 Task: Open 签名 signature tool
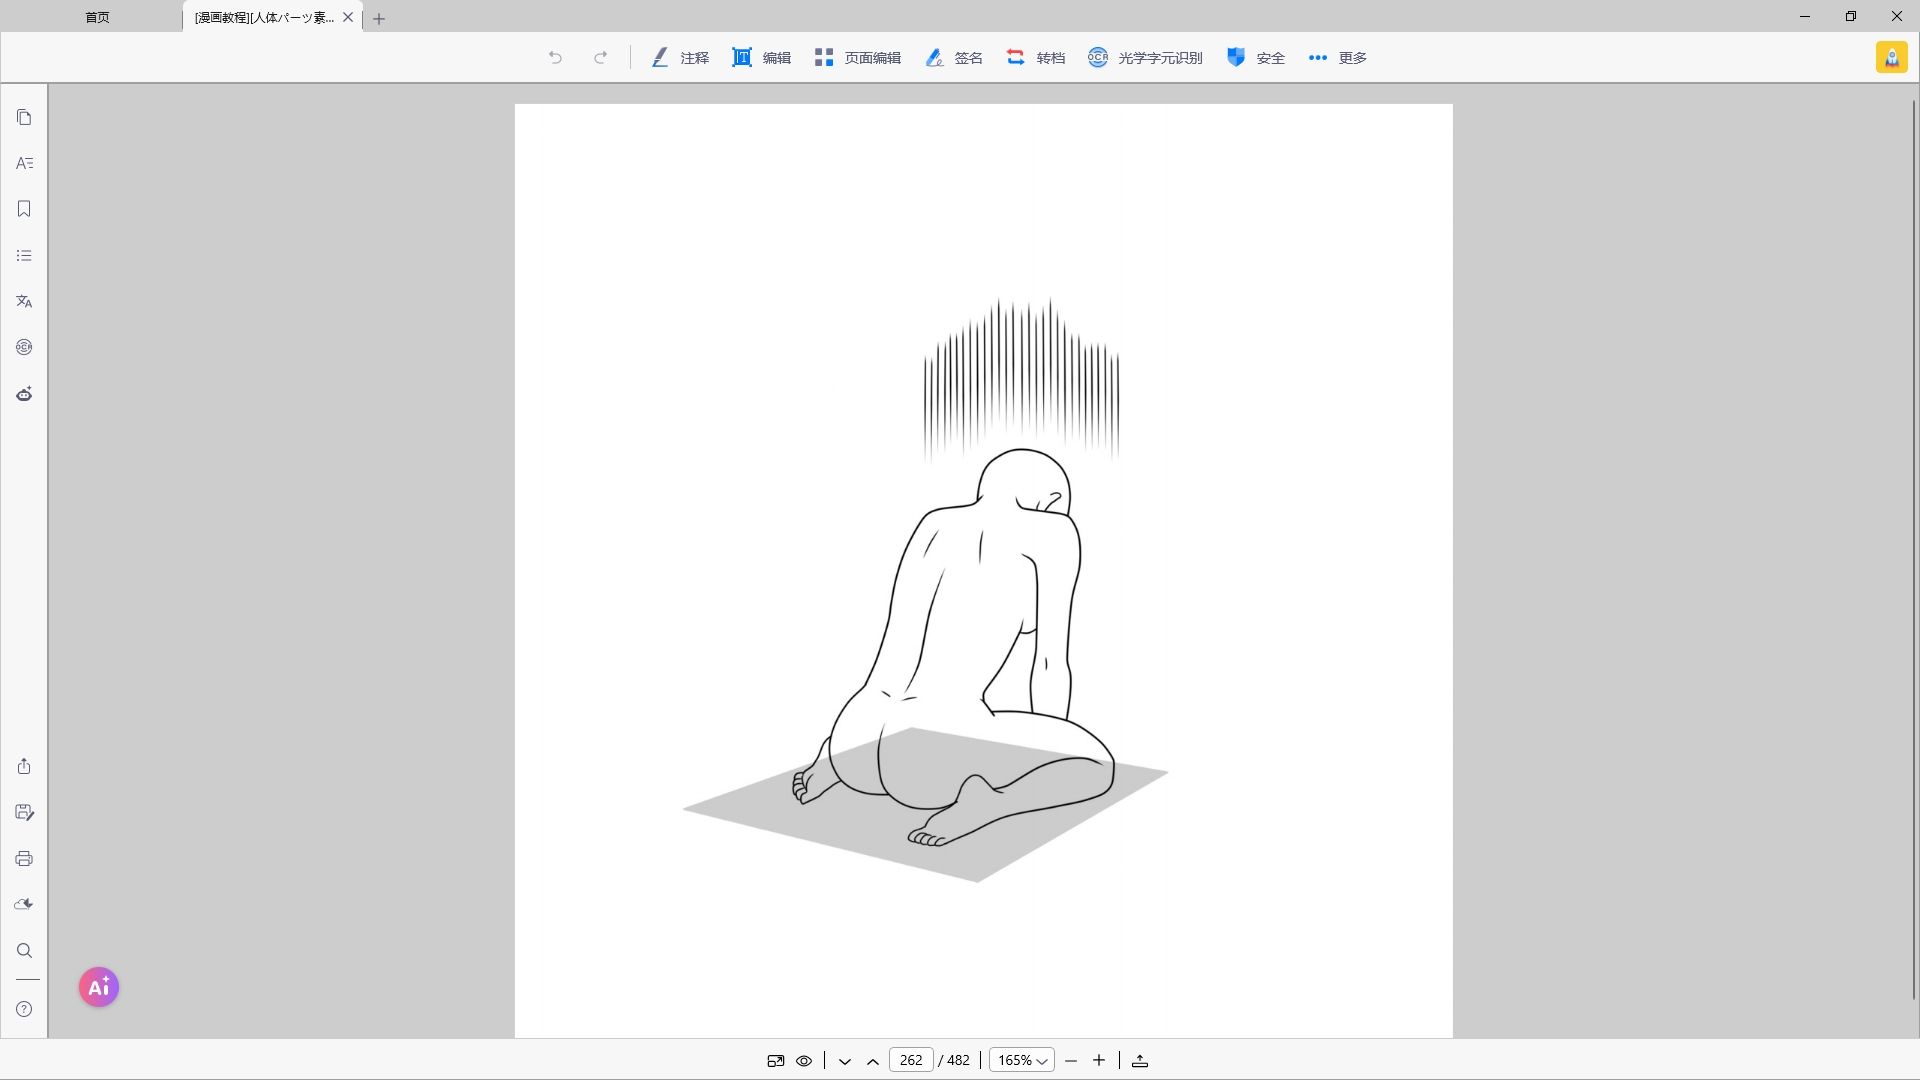pyautogui.click(x=954, y=58)
